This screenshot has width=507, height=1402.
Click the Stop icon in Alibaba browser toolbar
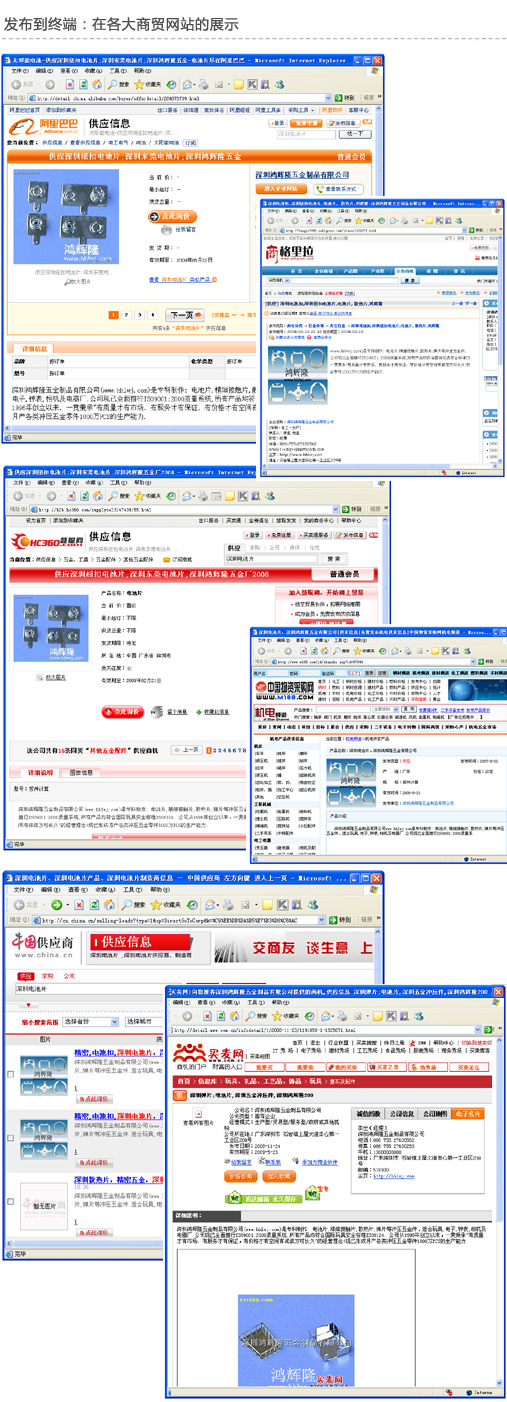click(70, 84)
